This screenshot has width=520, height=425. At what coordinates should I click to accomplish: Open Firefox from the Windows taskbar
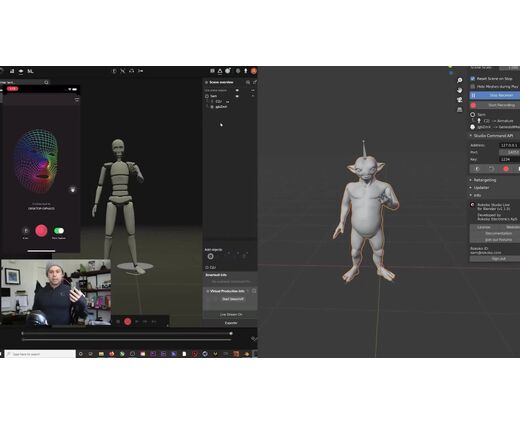tap(111, 354)
